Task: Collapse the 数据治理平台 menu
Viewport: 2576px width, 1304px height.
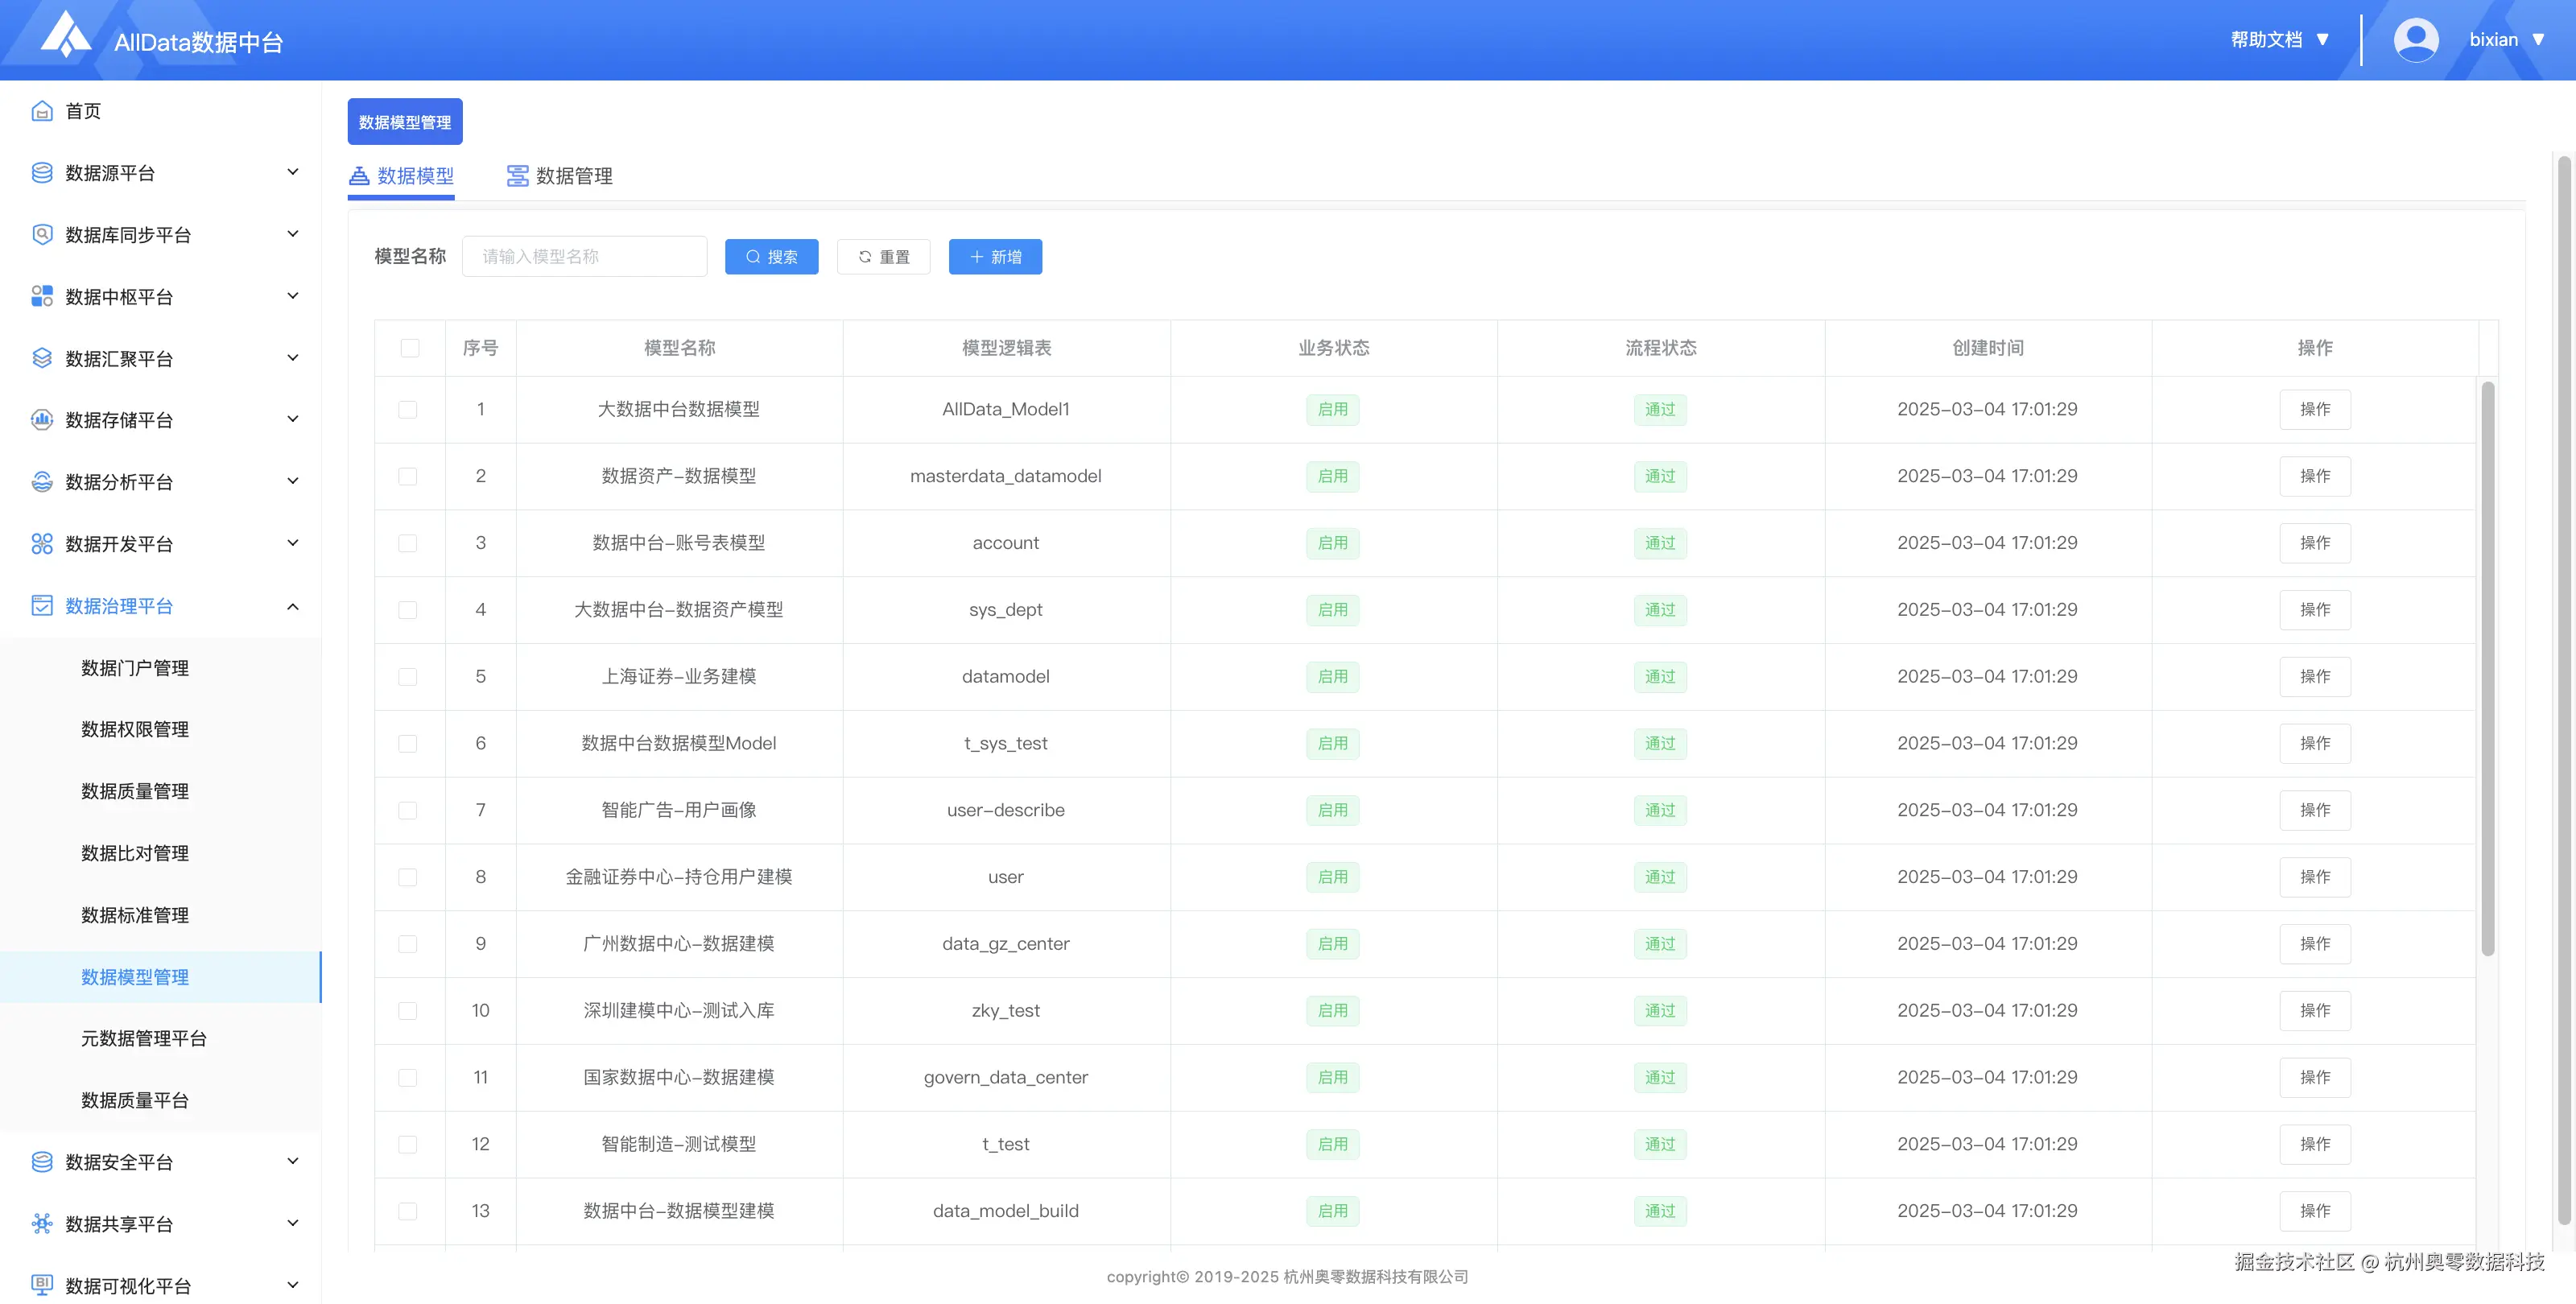Action: pyautogui.click(x=292, y=607)
